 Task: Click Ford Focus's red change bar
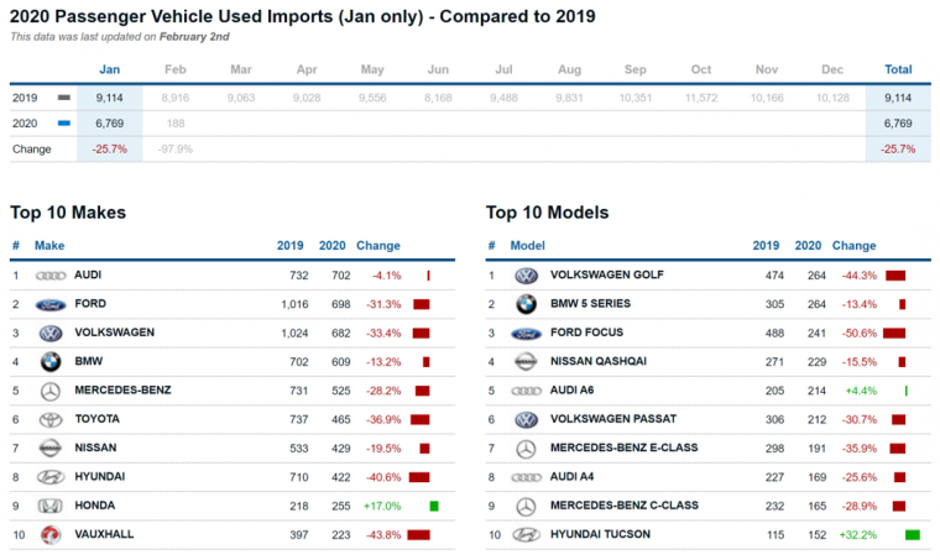coord(894,333)
